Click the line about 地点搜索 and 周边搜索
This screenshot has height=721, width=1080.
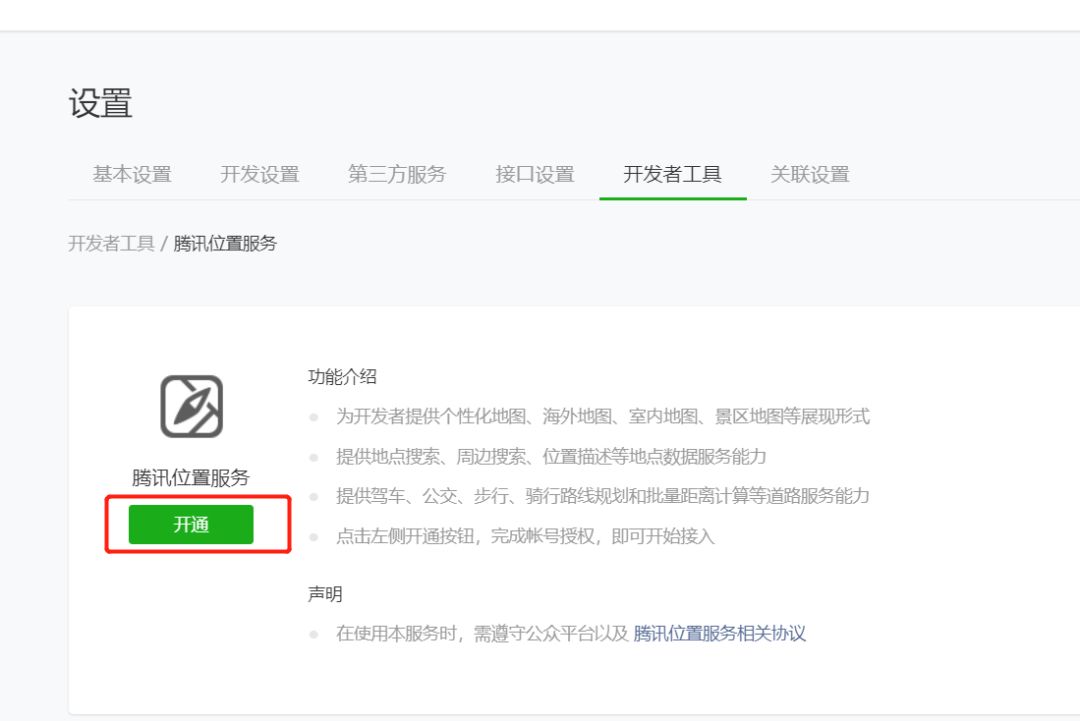(551, 457)
